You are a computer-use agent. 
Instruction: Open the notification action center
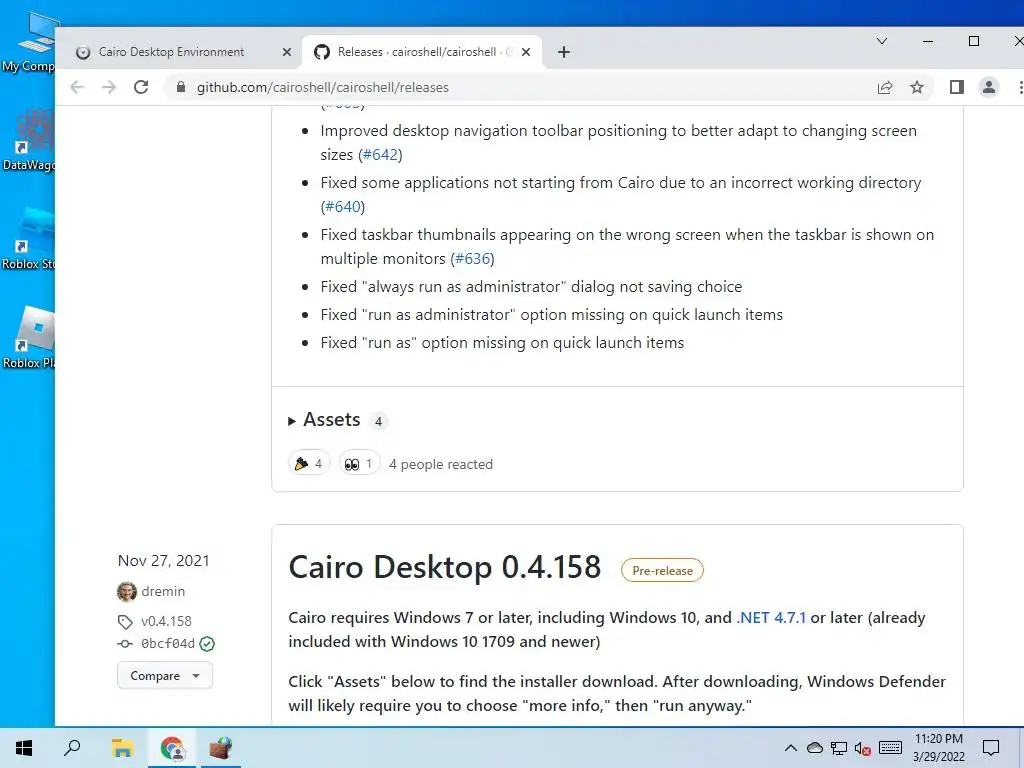point(991,748)
